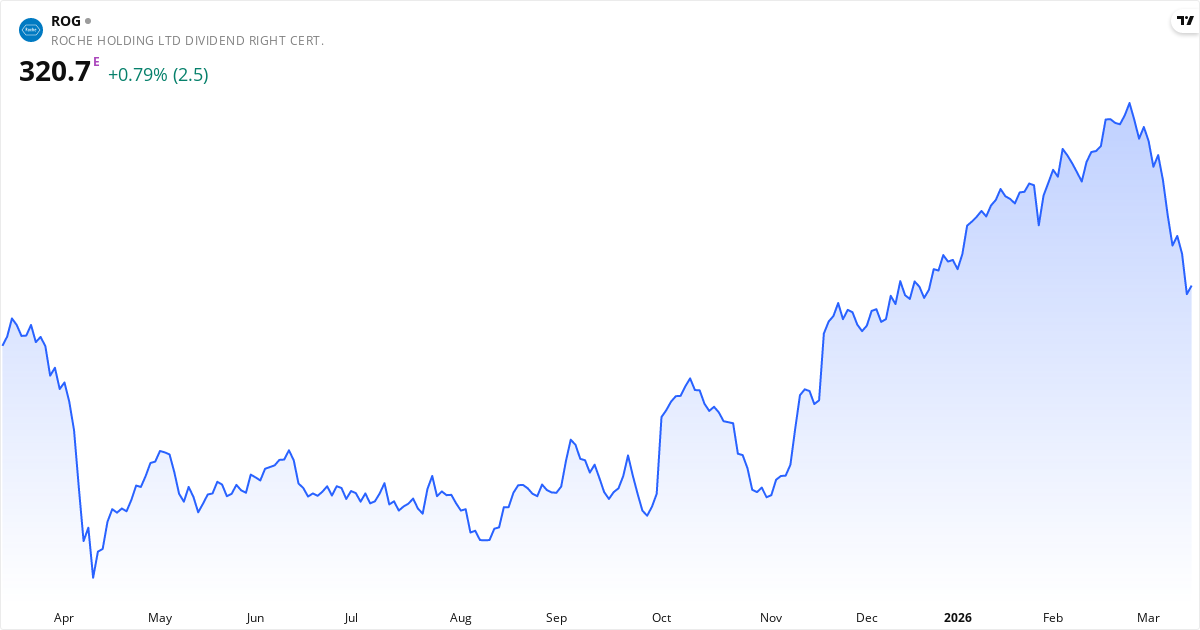Click the Roche Holding company name text

tap(187, 41)
